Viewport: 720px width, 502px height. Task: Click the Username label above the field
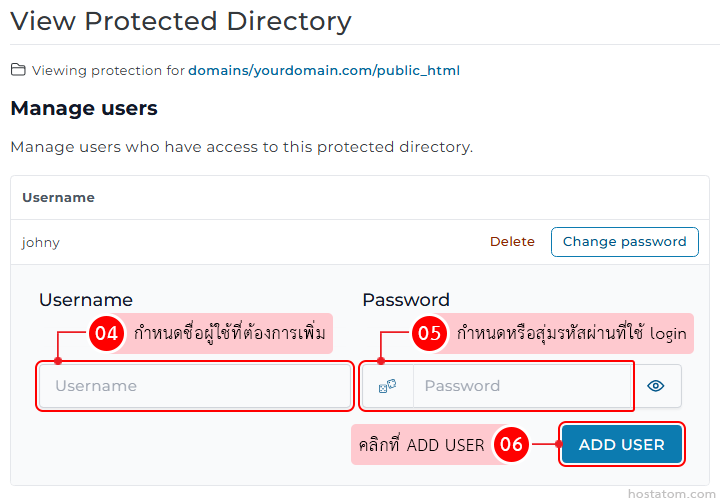click(x=86, y=300)
